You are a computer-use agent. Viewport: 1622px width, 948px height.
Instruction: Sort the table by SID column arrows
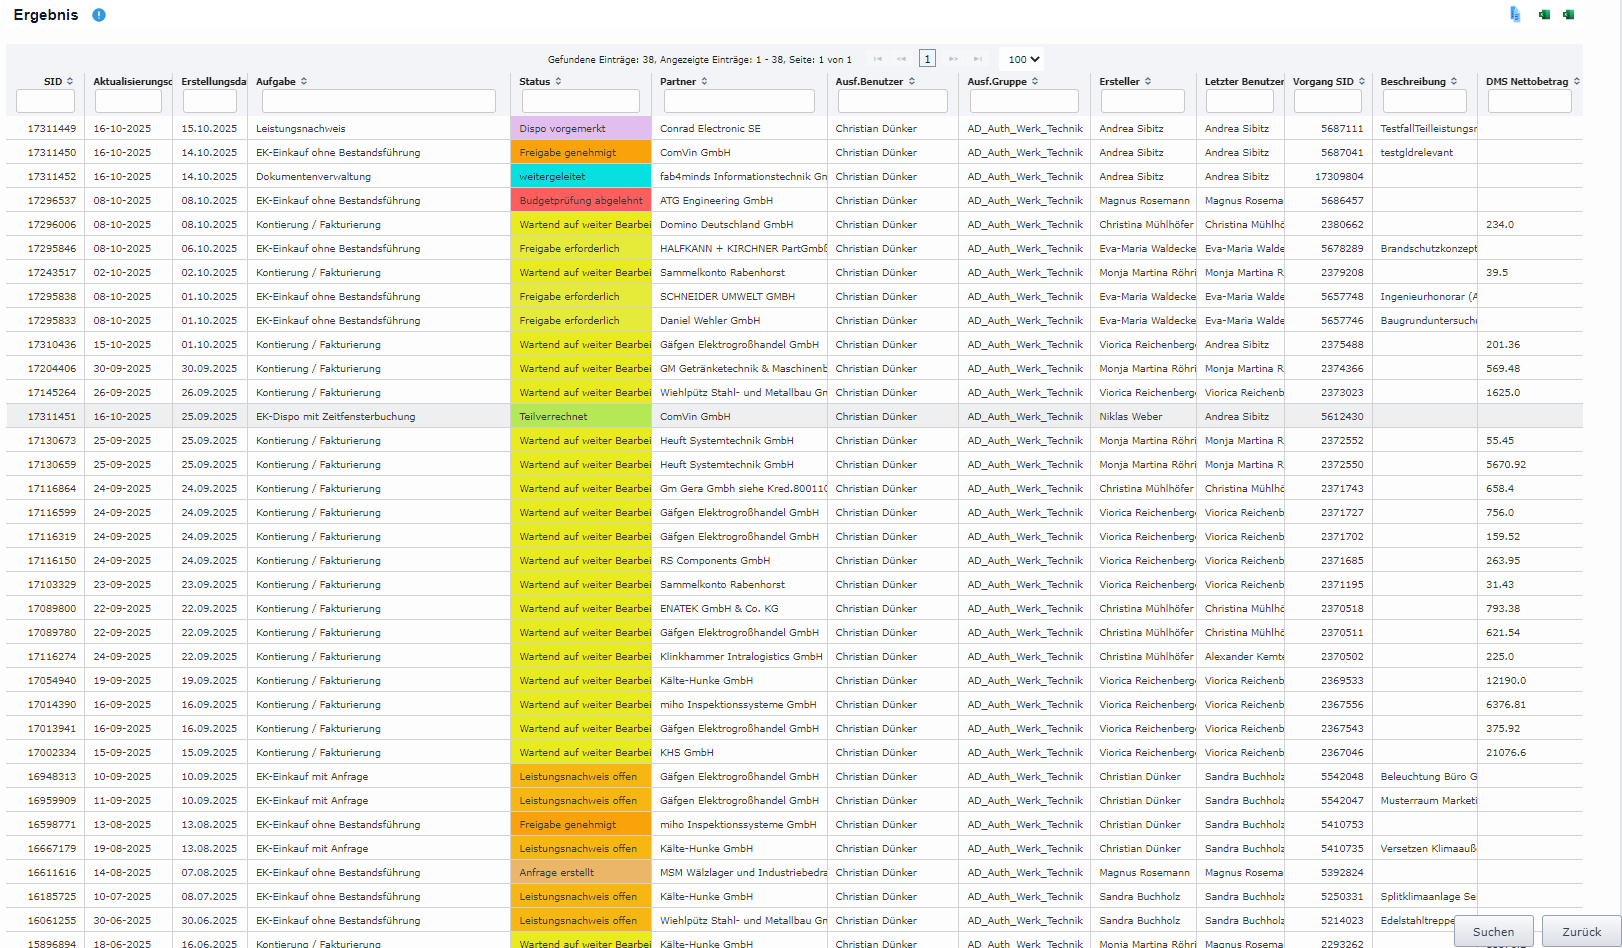point(70,82)
